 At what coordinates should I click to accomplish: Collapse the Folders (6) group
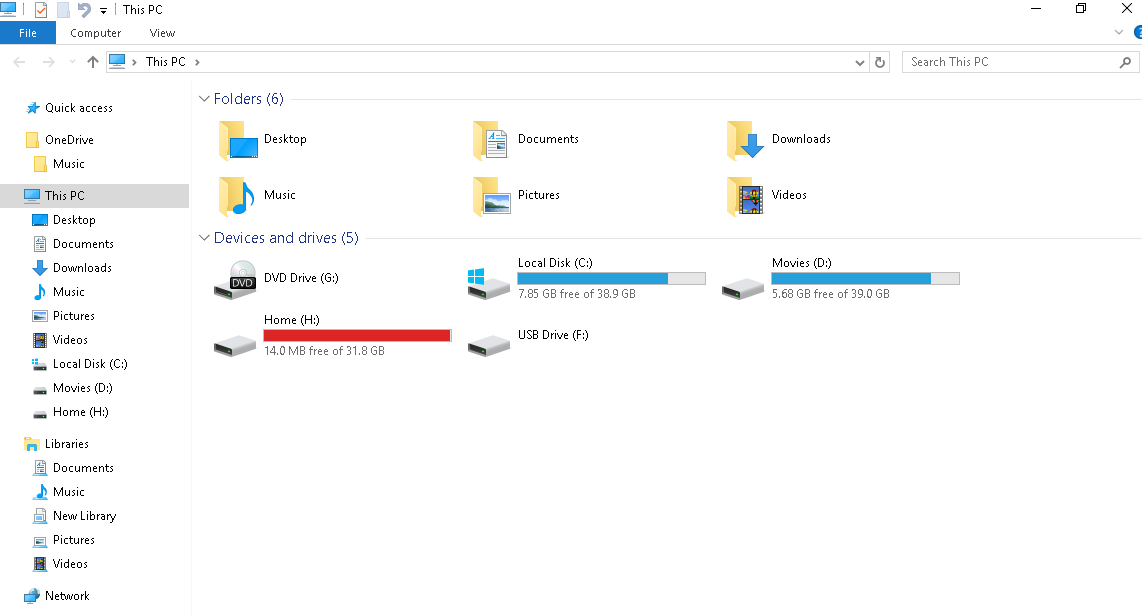point(204,99)
